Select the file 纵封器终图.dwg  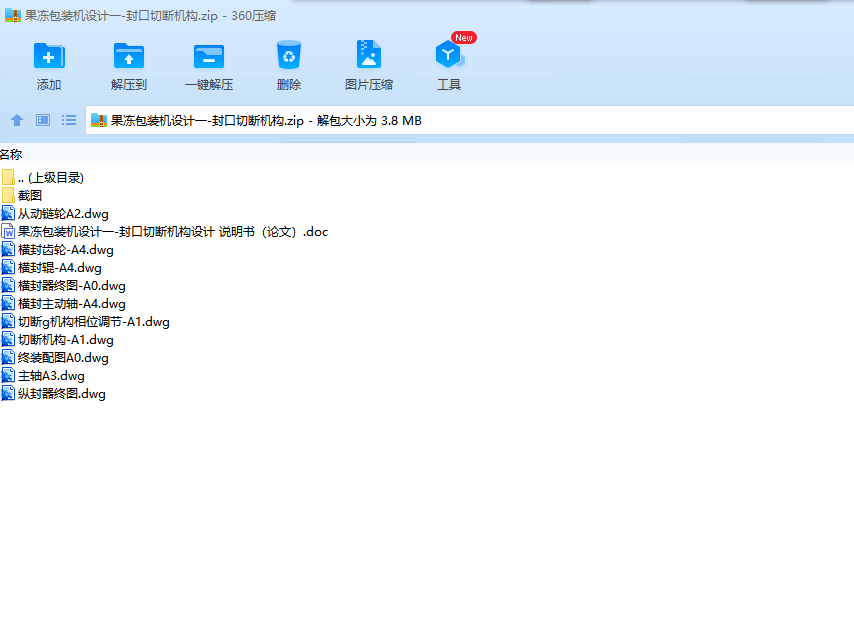(x=53, y=393)
